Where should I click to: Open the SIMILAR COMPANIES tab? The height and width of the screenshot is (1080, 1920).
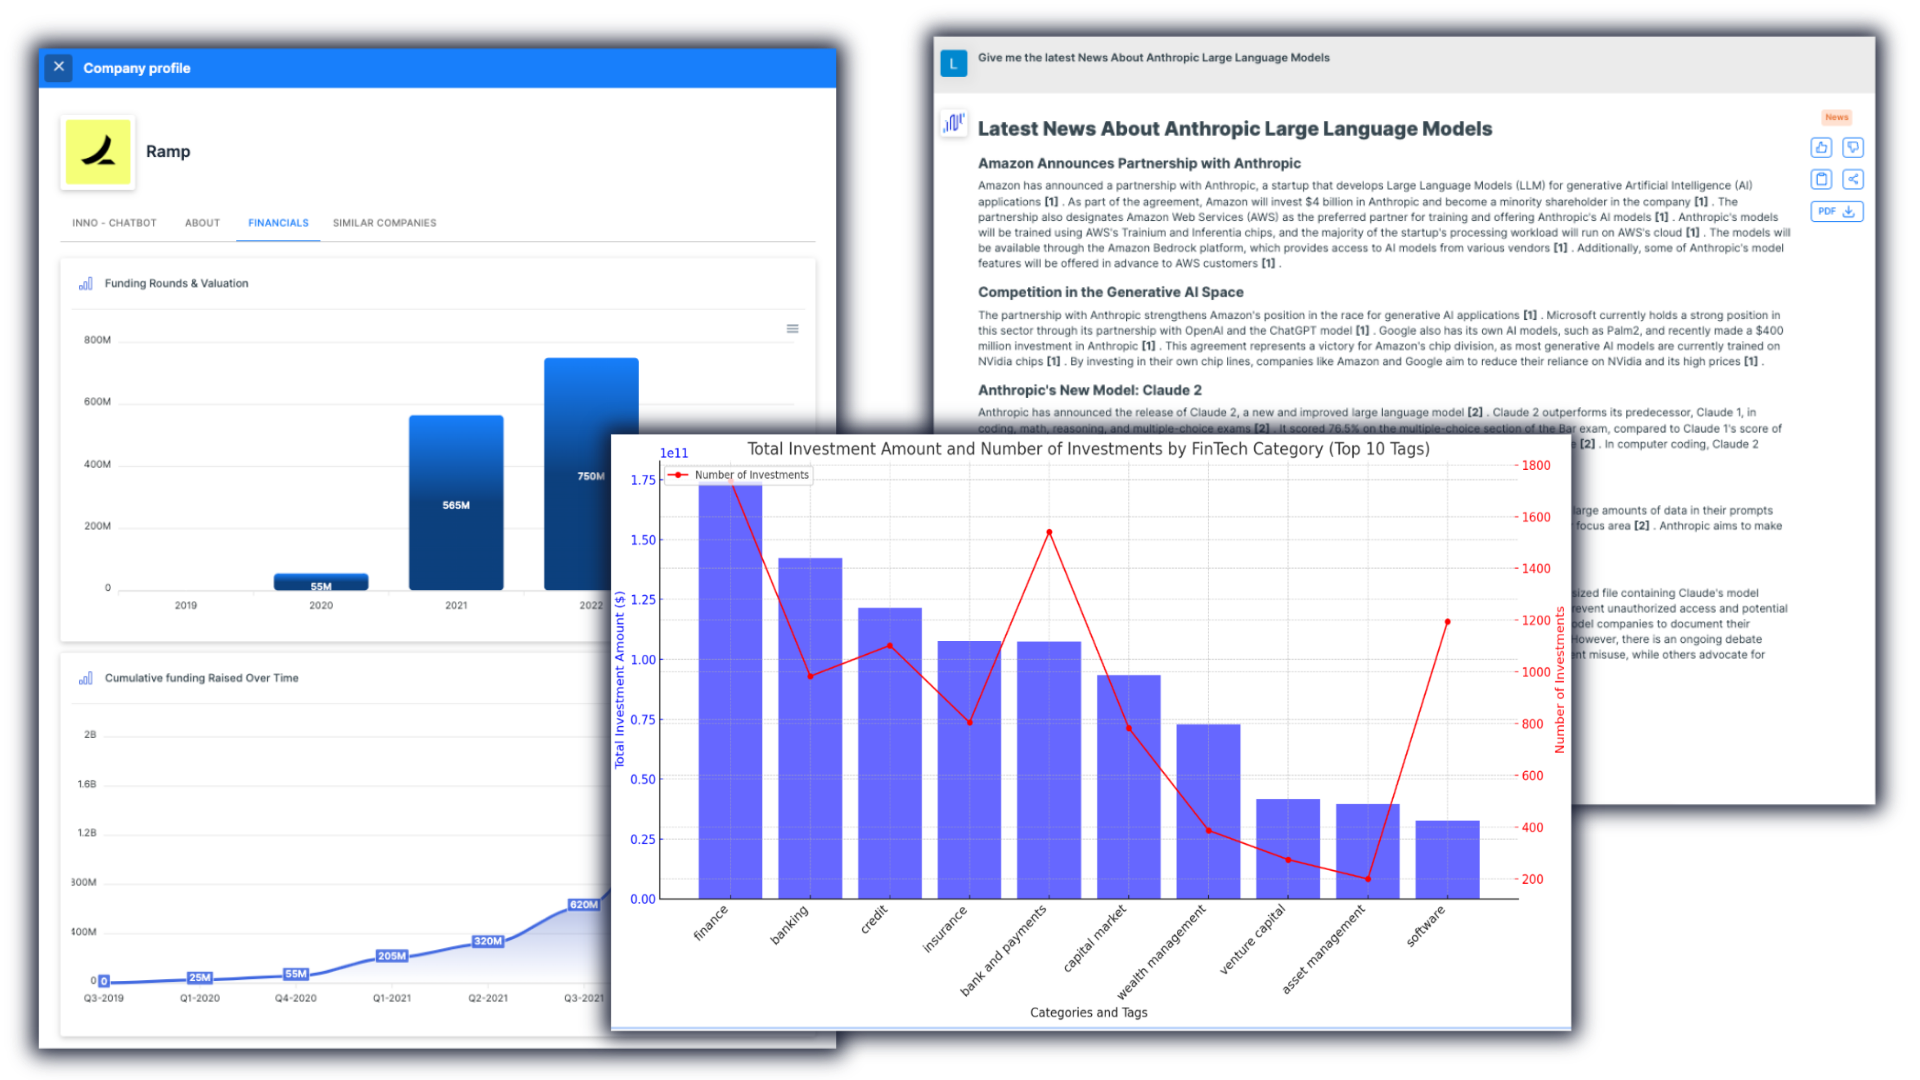[x=384, y=223]
